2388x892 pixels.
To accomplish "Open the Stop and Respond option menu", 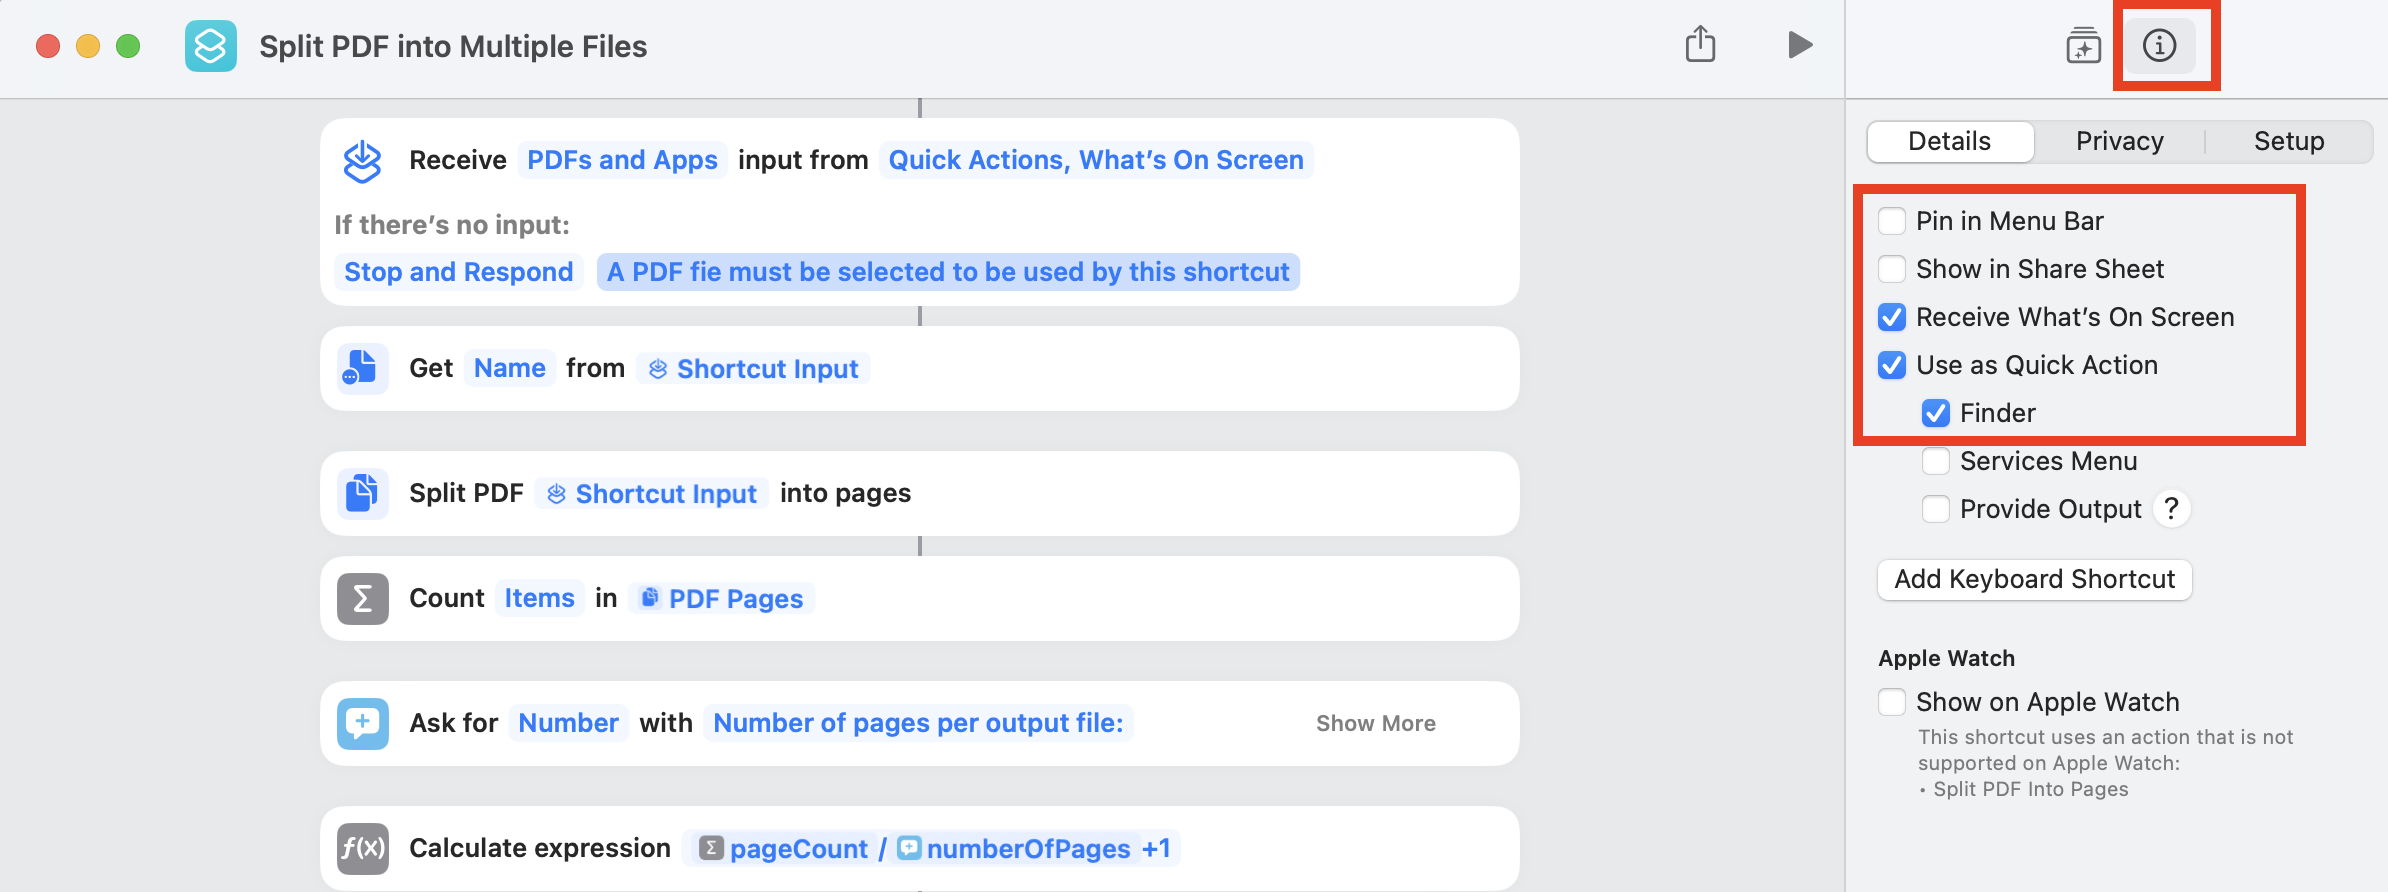I will [458, 272].
